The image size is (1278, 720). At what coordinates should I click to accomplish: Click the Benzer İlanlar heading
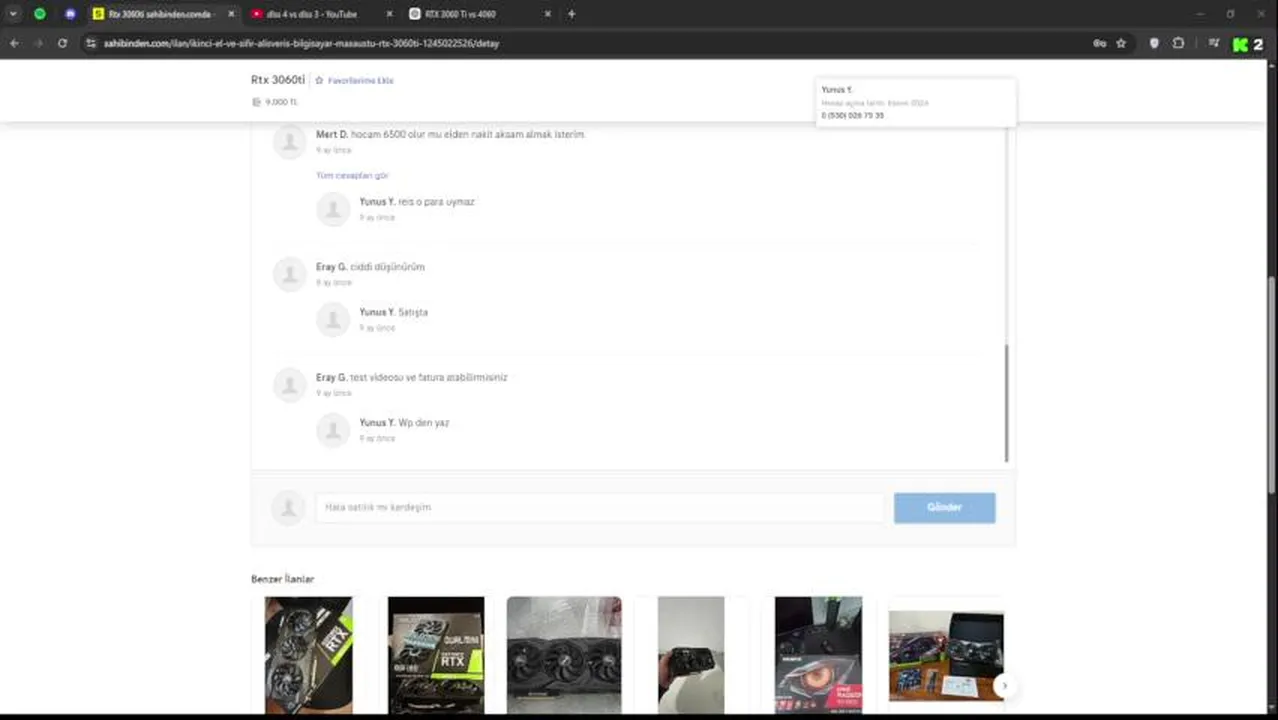click(x=282, y=579)
